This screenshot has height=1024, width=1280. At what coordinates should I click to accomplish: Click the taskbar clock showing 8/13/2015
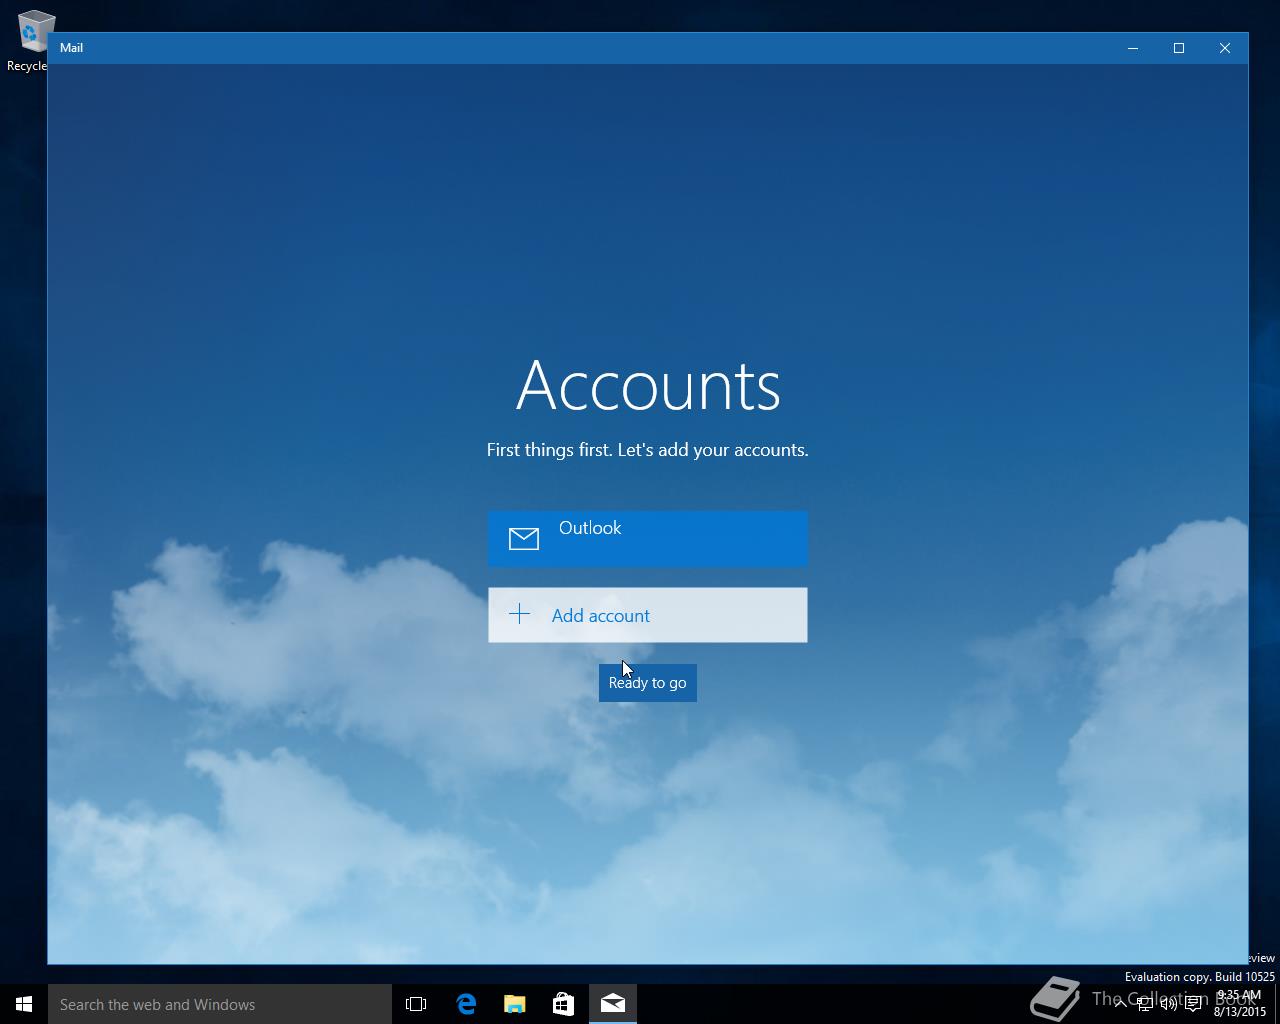[1239, 1004]
